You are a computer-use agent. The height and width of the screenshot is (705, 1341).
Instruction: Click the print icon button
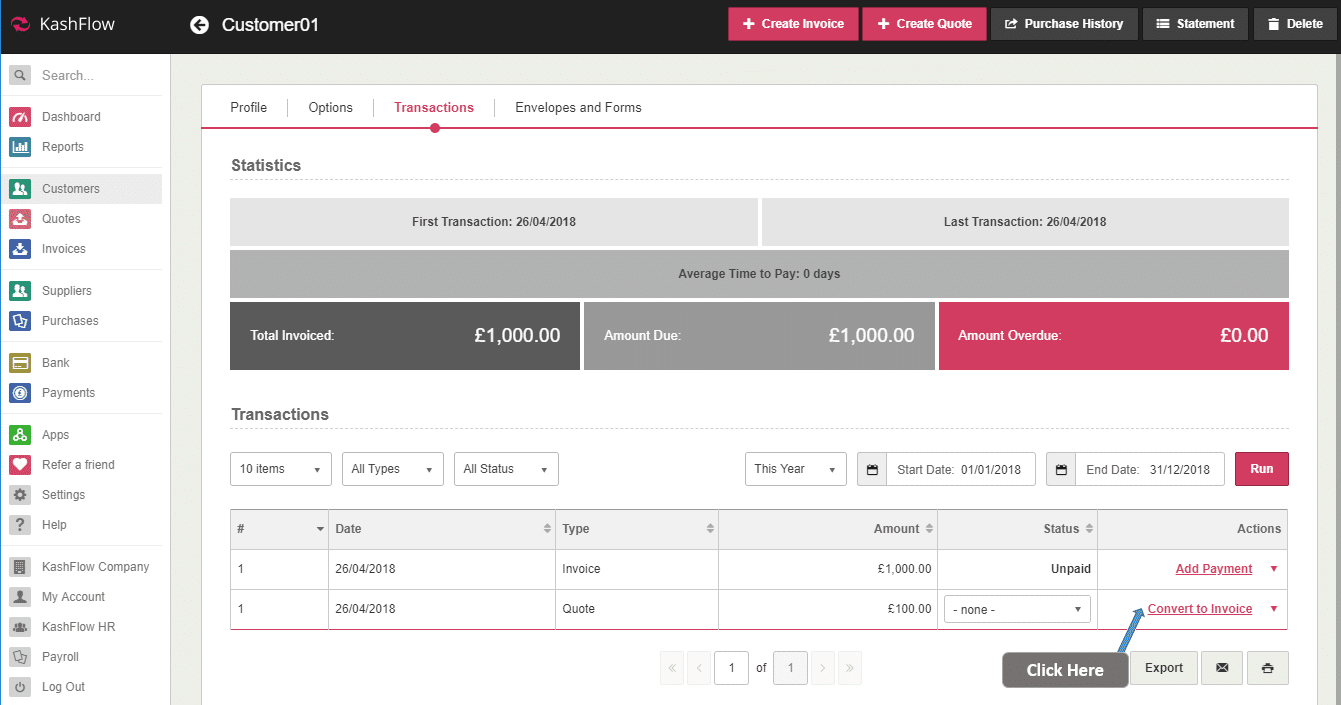[x=1267, y=668]
